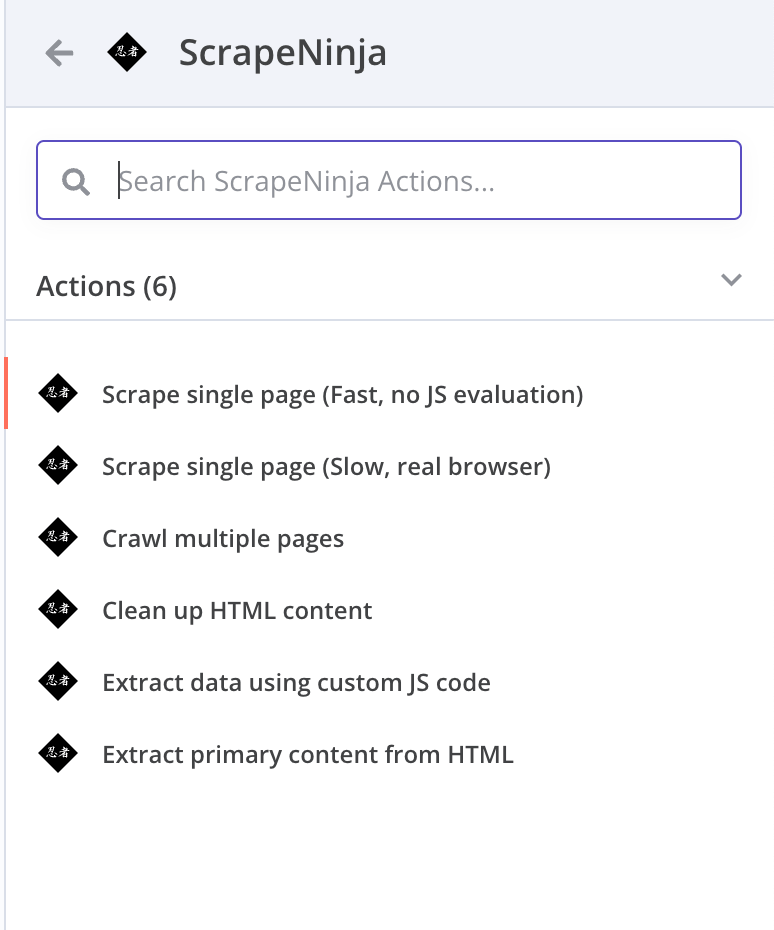Screen dimensions: 774x930
Task: Select Scrape single page (Fast, no JS evaluation)
Action: point(342,395)
